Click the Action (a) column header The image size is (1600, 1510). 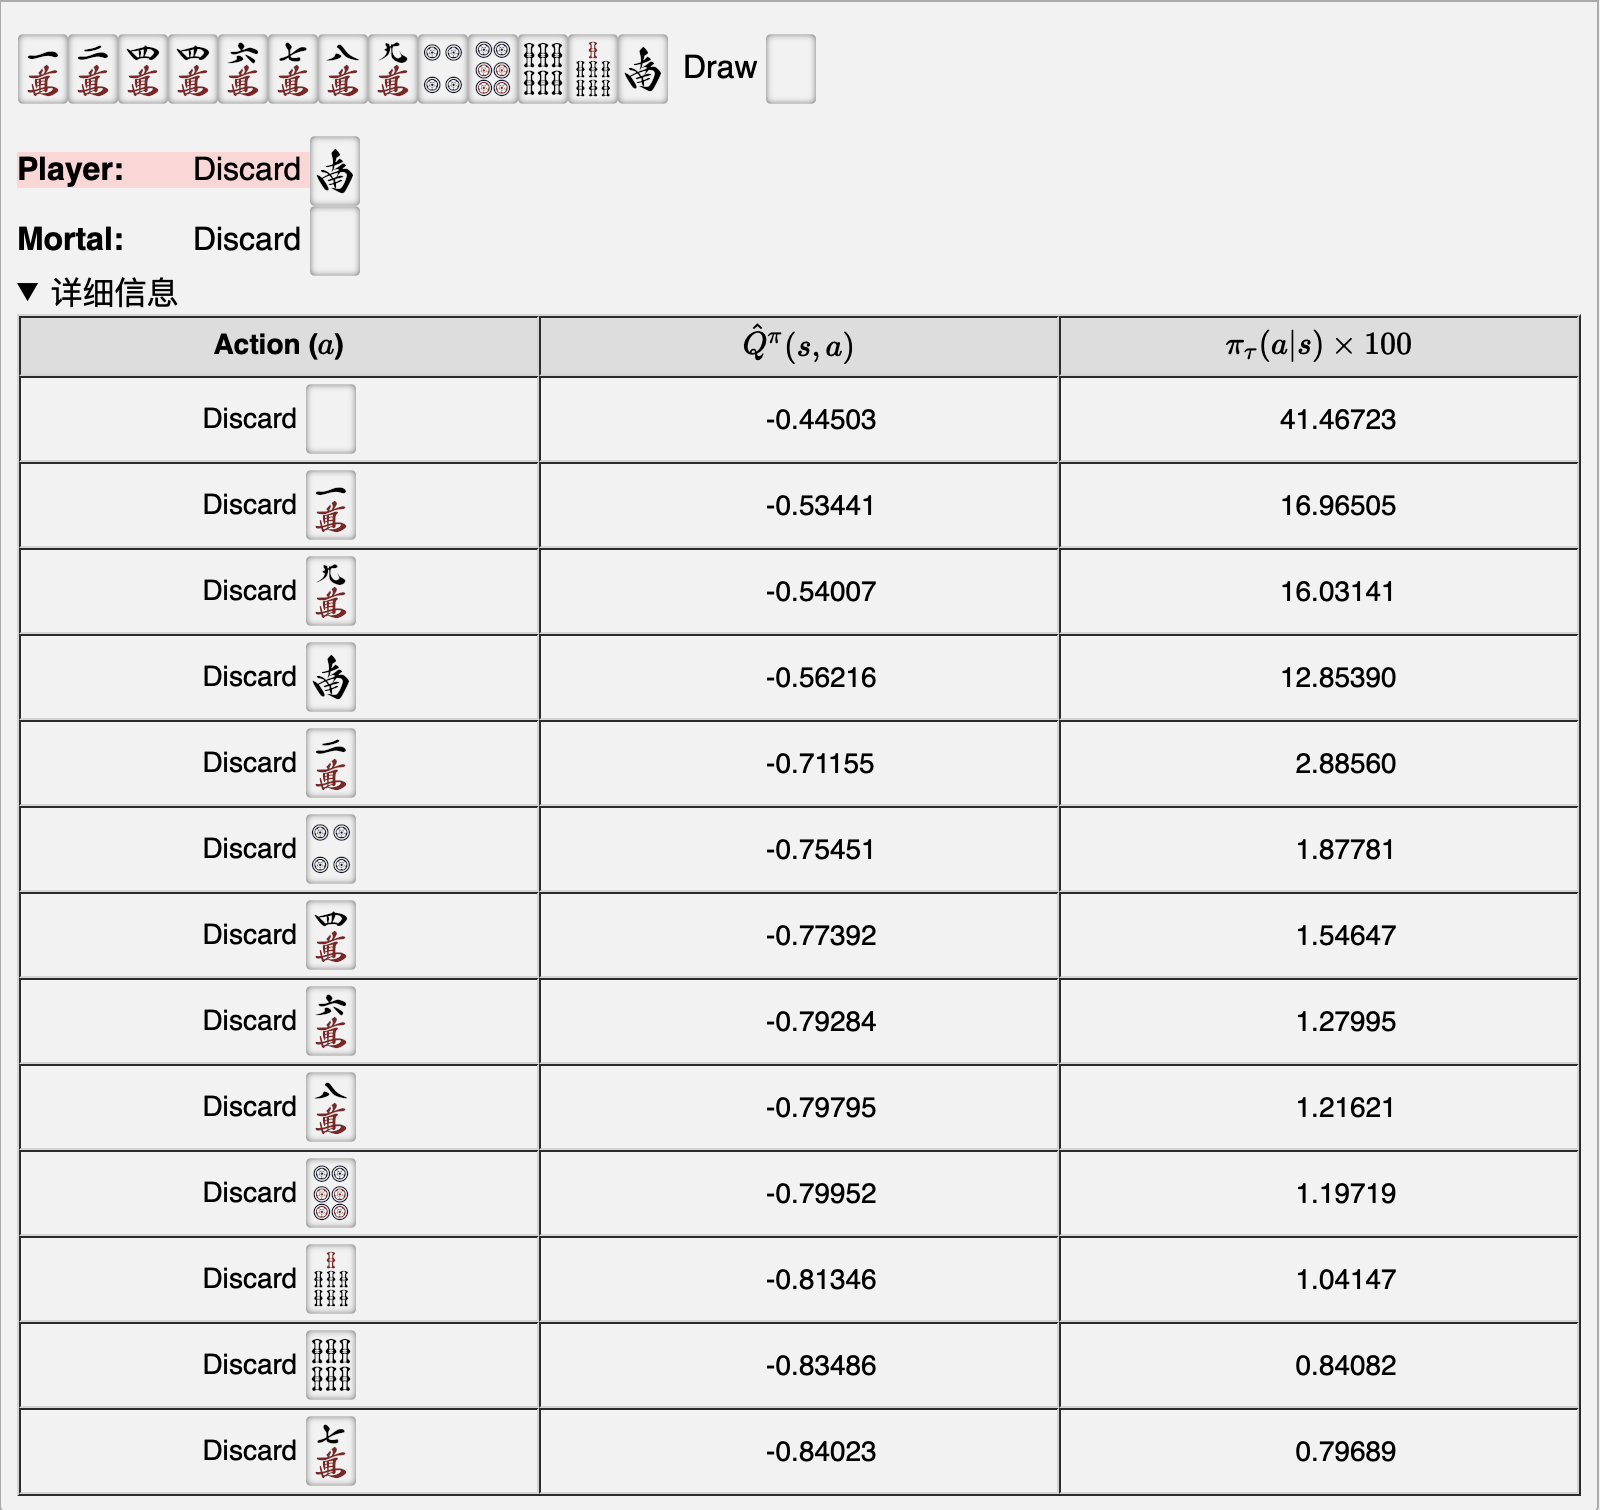[279, 345]
